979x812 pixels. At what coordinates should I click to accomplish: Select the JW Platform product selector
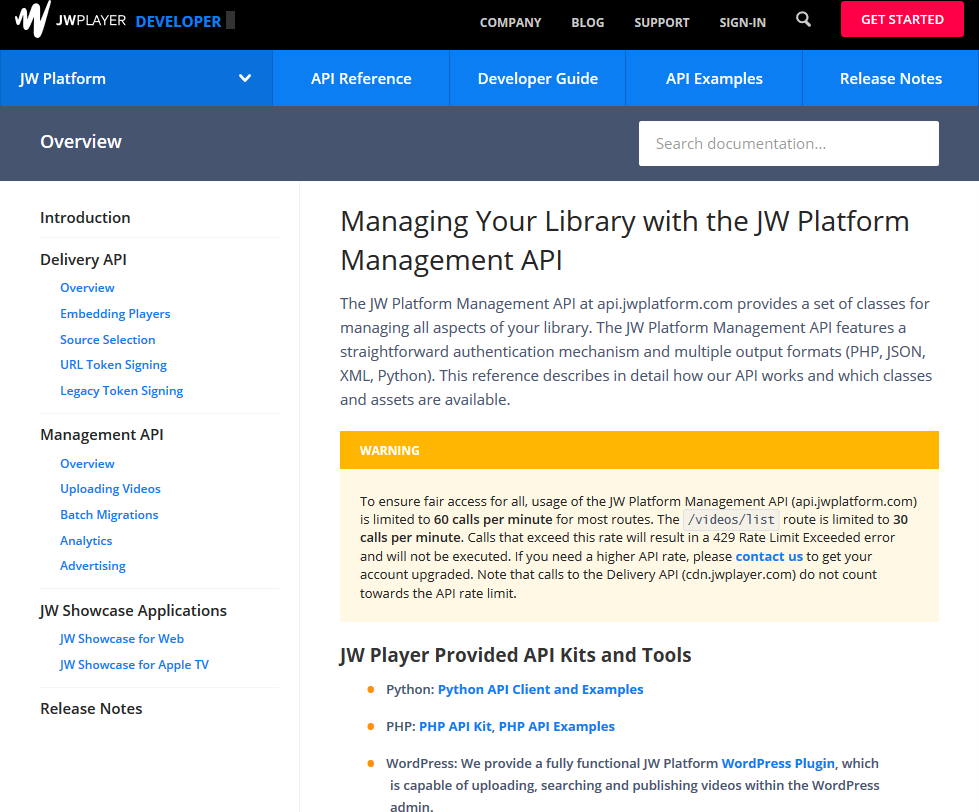point(136,79)
